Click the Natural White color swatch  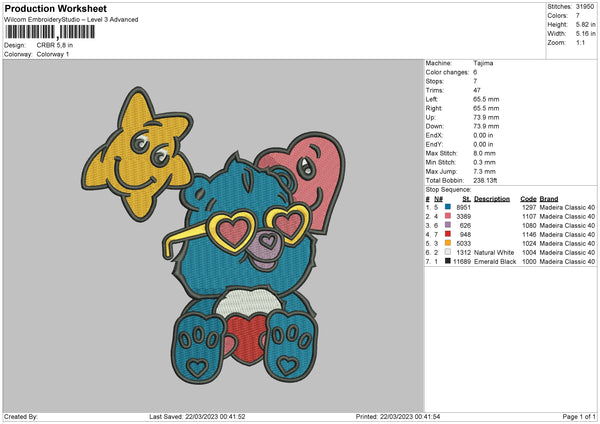448,252
